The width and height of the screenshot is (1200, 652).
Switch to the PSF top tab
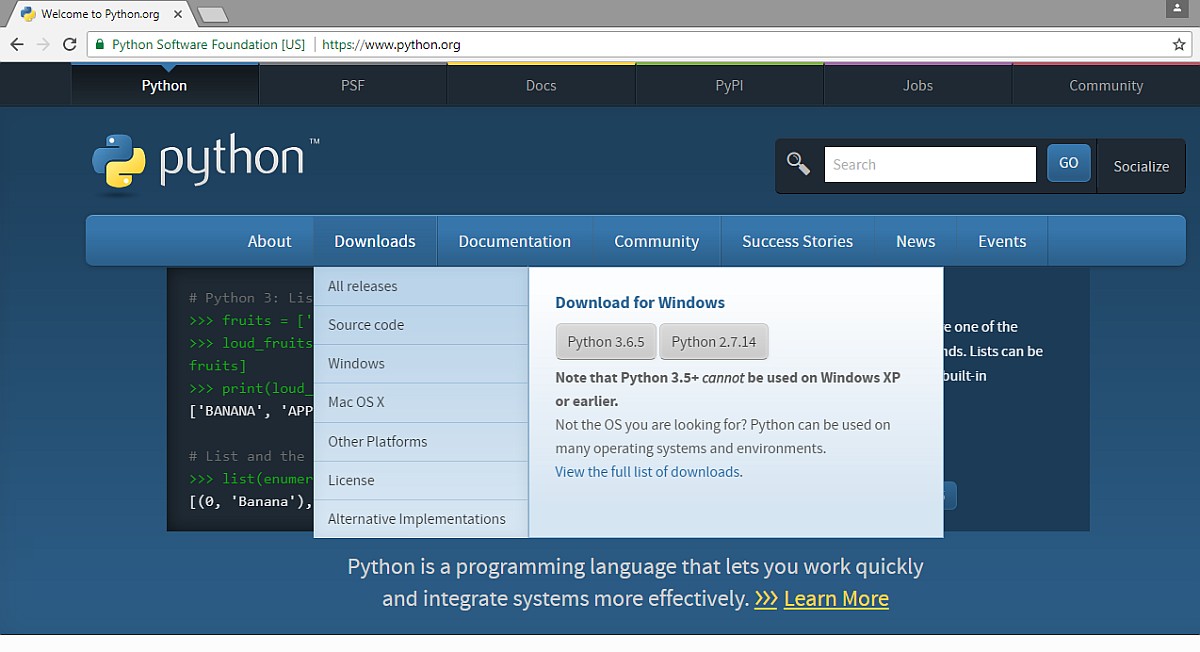(x=353, y=85)
